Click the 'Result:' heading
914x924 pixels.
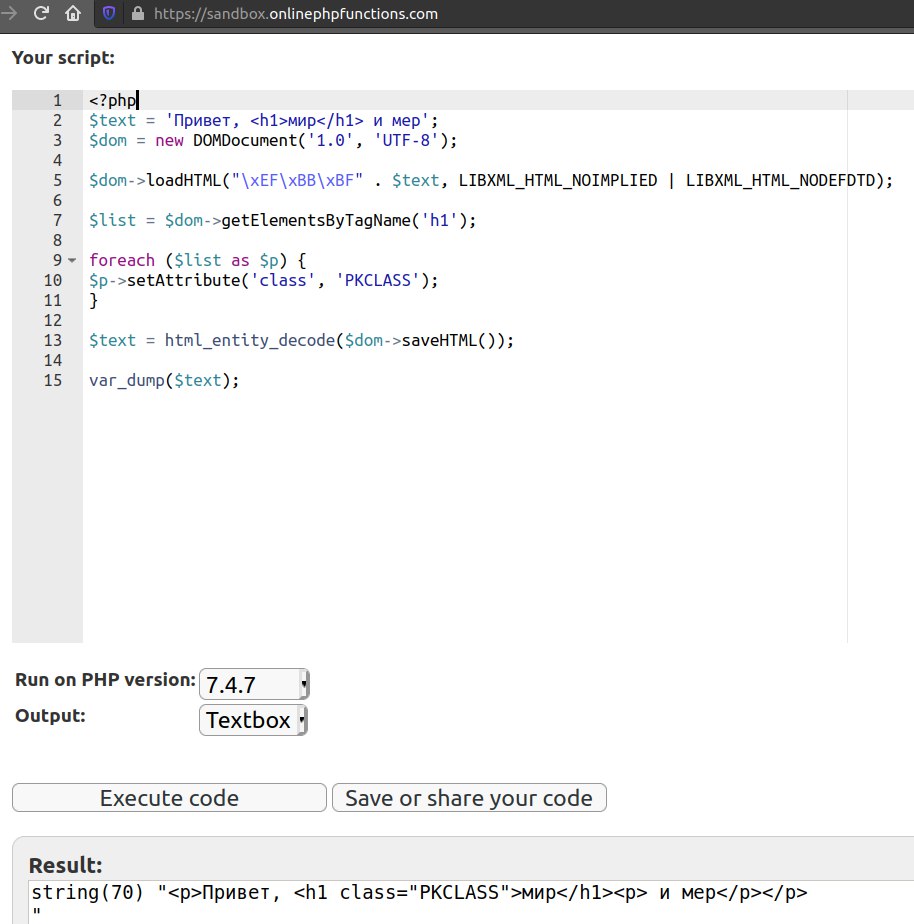pos(65,865)
